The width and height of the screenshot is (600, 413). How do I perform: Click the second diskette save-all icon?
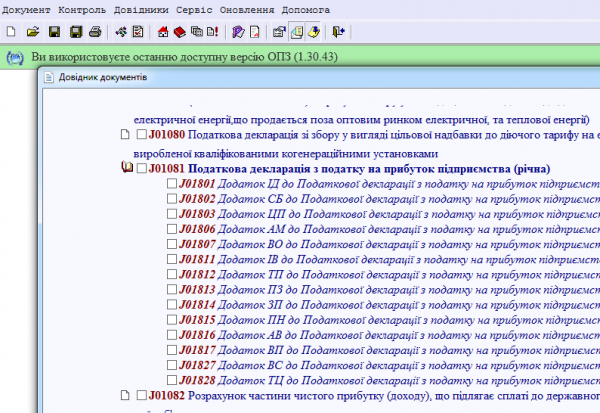pos(76,31)
